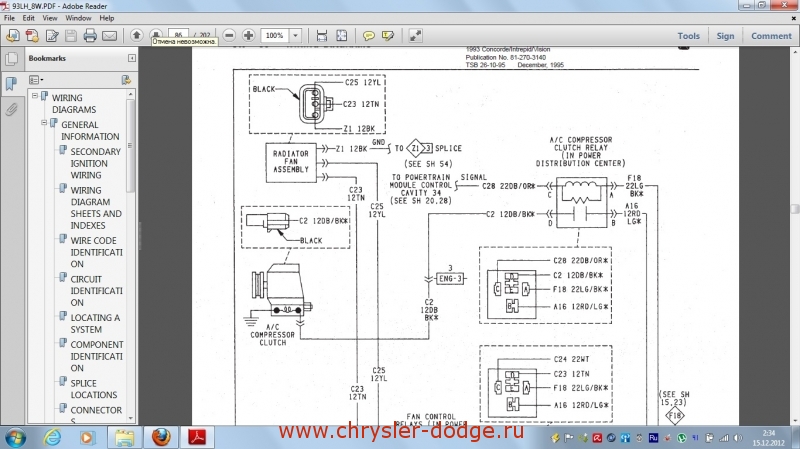Screen dimensions: 800x449
Task: Switch to Firefox in the taskbar
Action: 161,437
